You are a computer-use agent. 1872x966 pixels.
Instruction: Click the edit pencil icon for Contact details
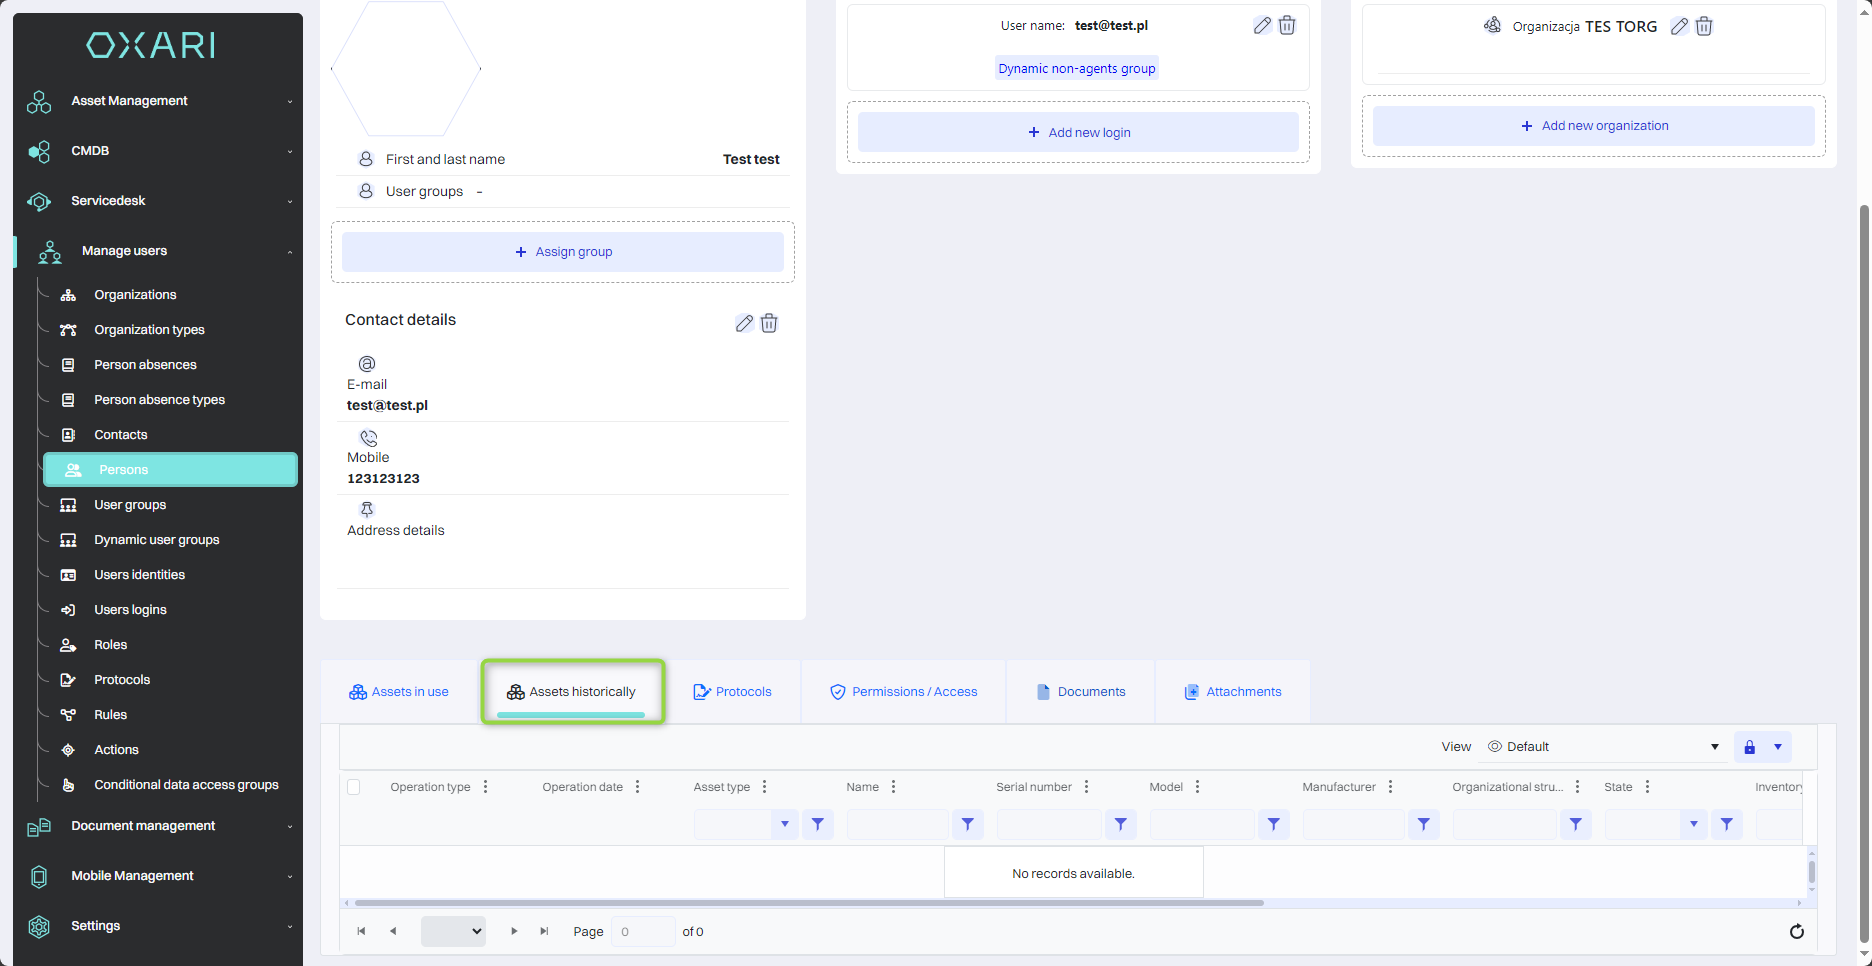[x=744, y=323]
